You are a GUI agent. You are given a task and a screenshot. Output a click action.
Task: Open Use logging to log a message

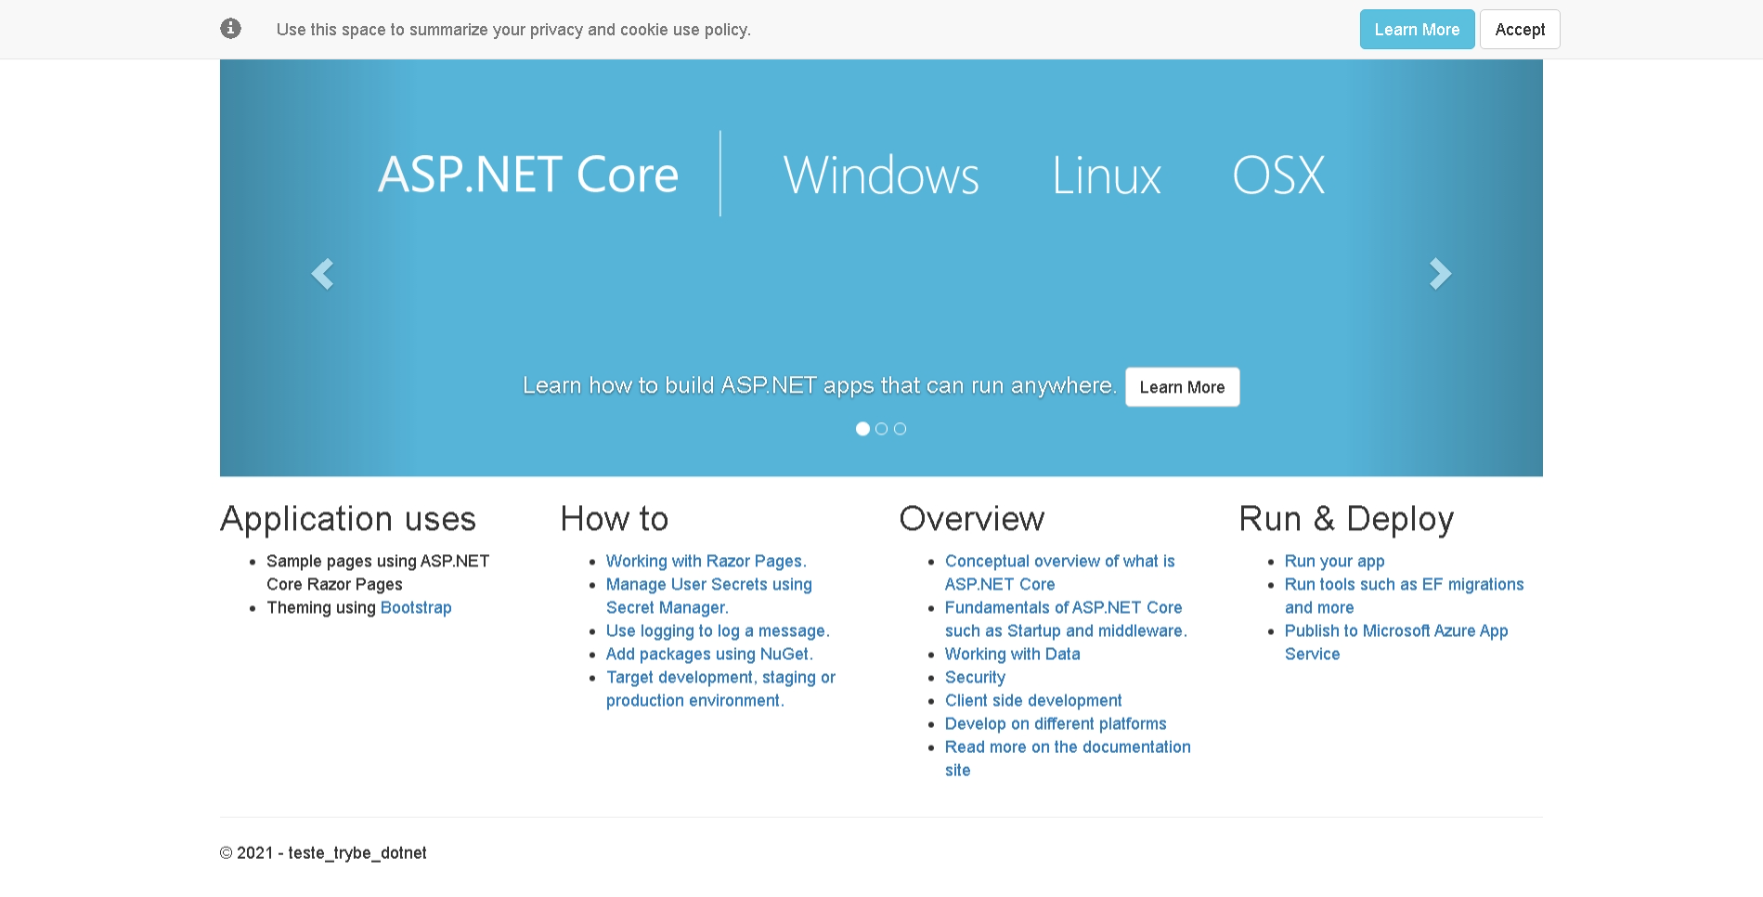click(x=718, y=631)
